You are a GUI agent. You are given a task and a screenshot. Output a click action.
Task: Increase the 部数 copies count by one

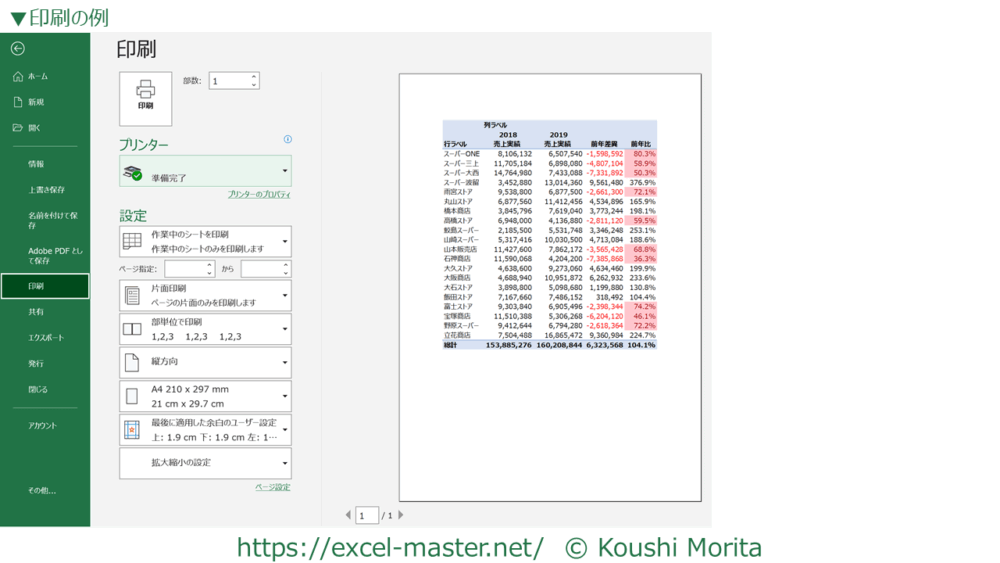pos(254,77)
